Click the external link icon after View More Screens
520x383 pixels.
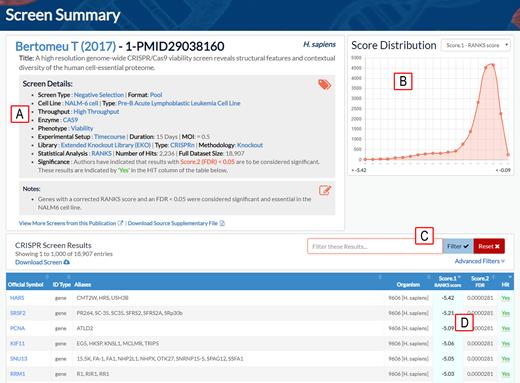pyautogui.click(x=120, y=223)
